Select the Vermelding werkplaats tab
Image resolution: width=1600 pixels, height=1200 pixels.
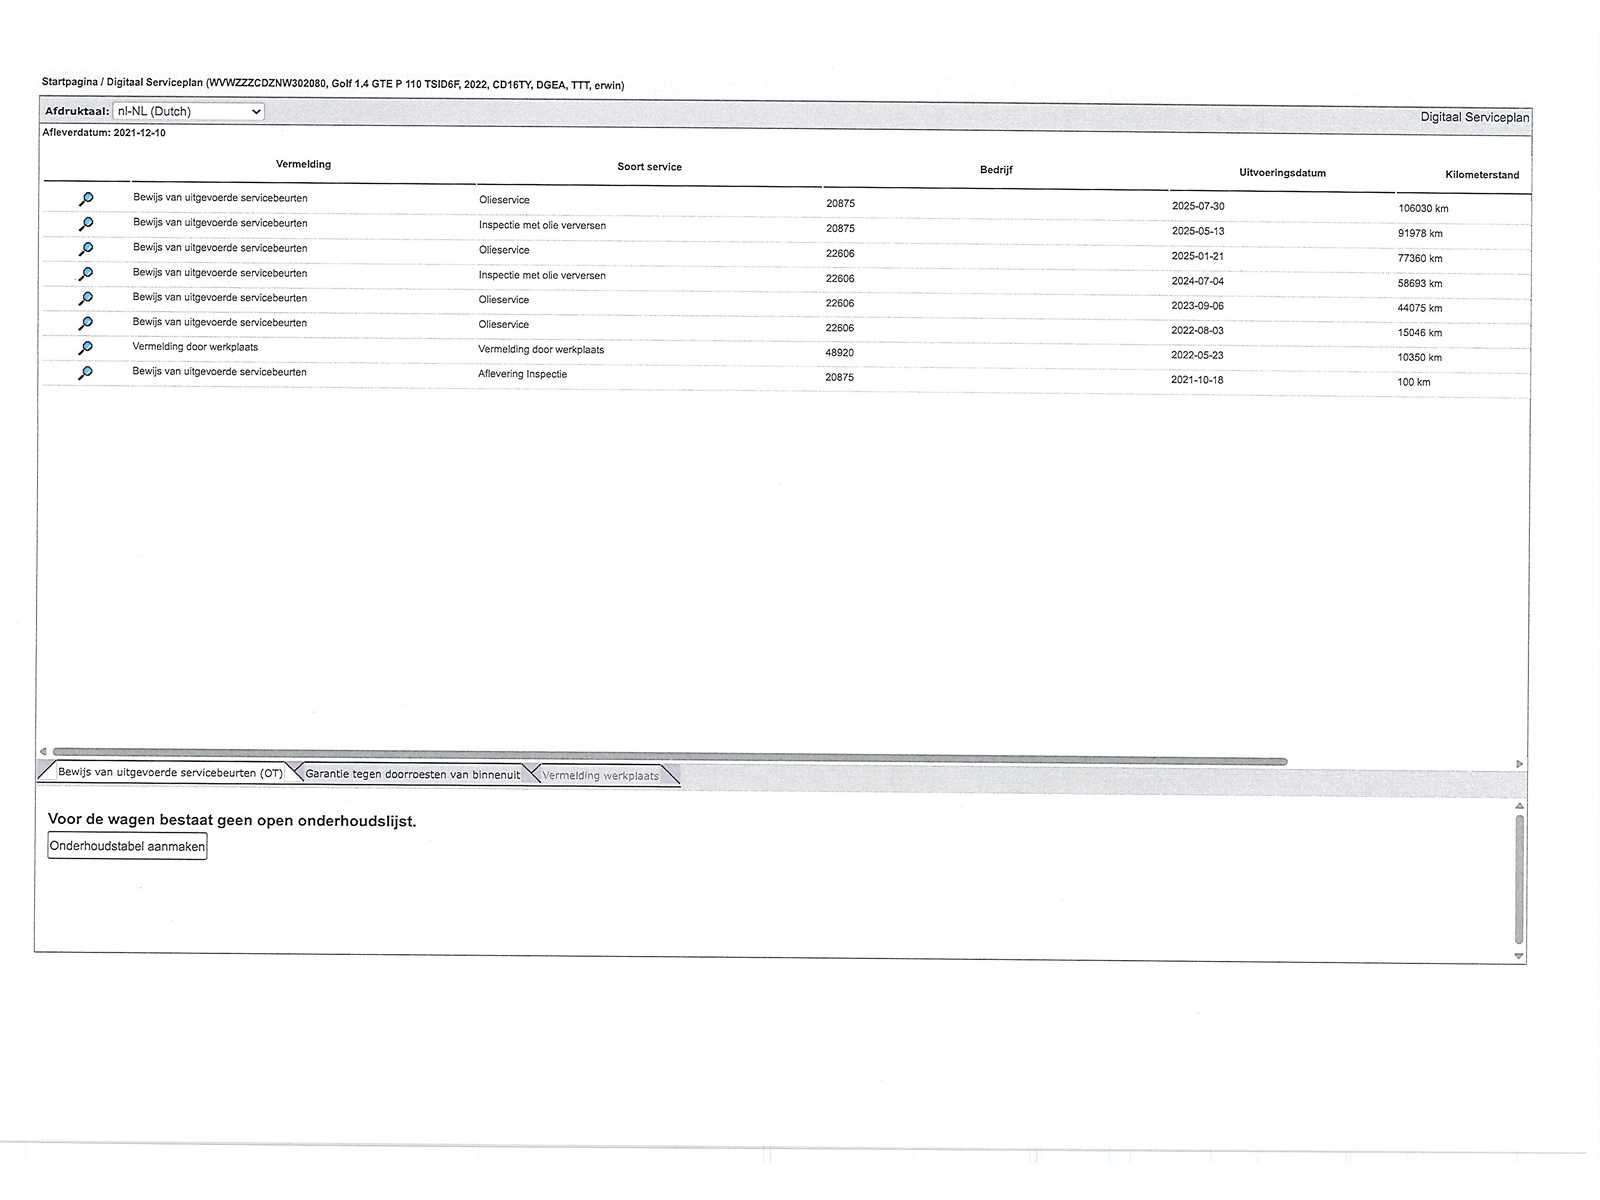(600, 775)
